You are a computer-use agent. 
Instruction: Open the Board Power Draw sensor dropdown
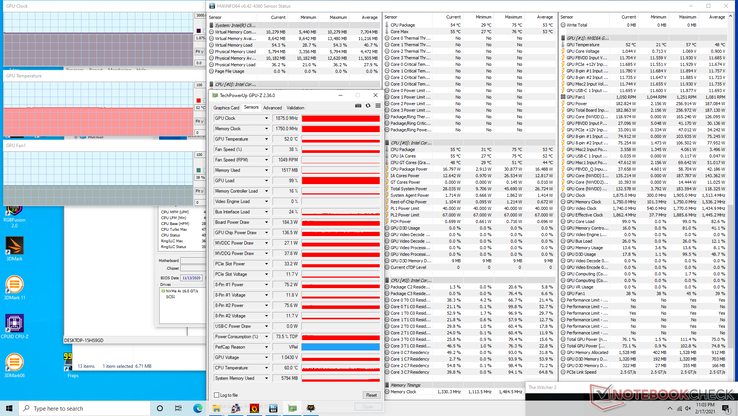coord(266,222)
